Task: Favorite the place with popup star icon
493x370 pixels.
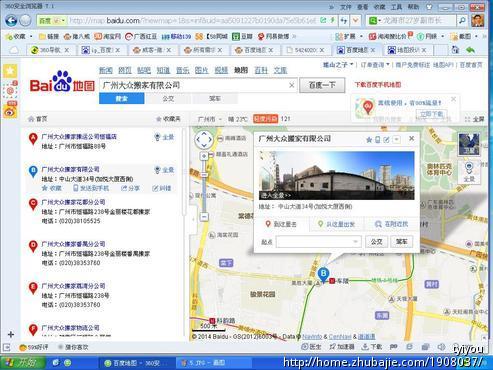Action: [369, 139]
